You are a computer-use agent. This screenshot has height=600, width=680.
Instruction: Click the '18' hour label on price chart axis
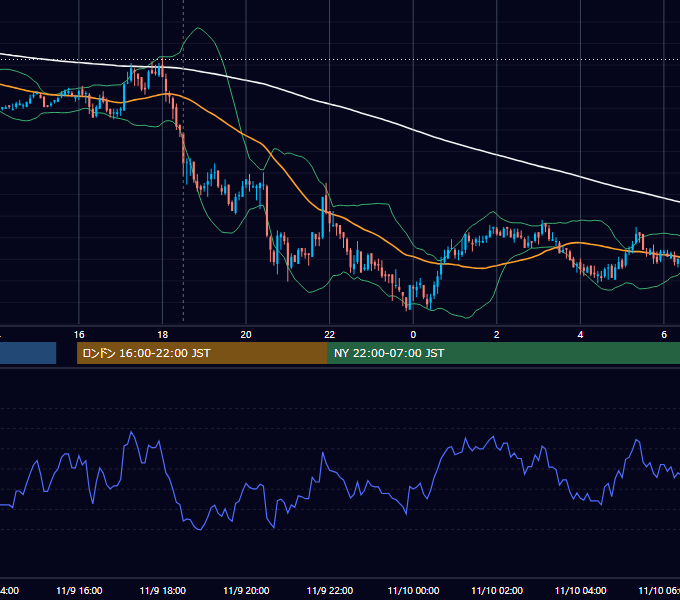162,335
